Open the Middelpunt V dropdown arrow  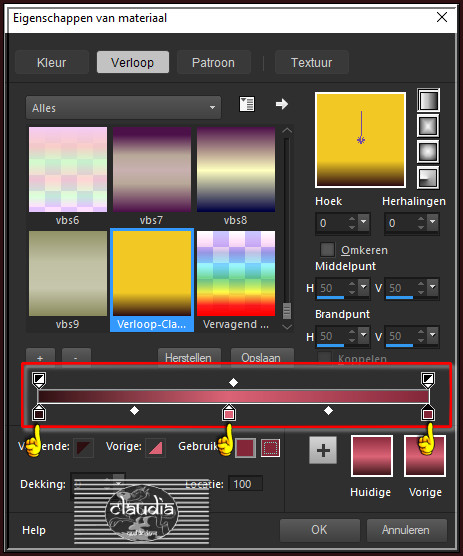(x=433, y=287)
